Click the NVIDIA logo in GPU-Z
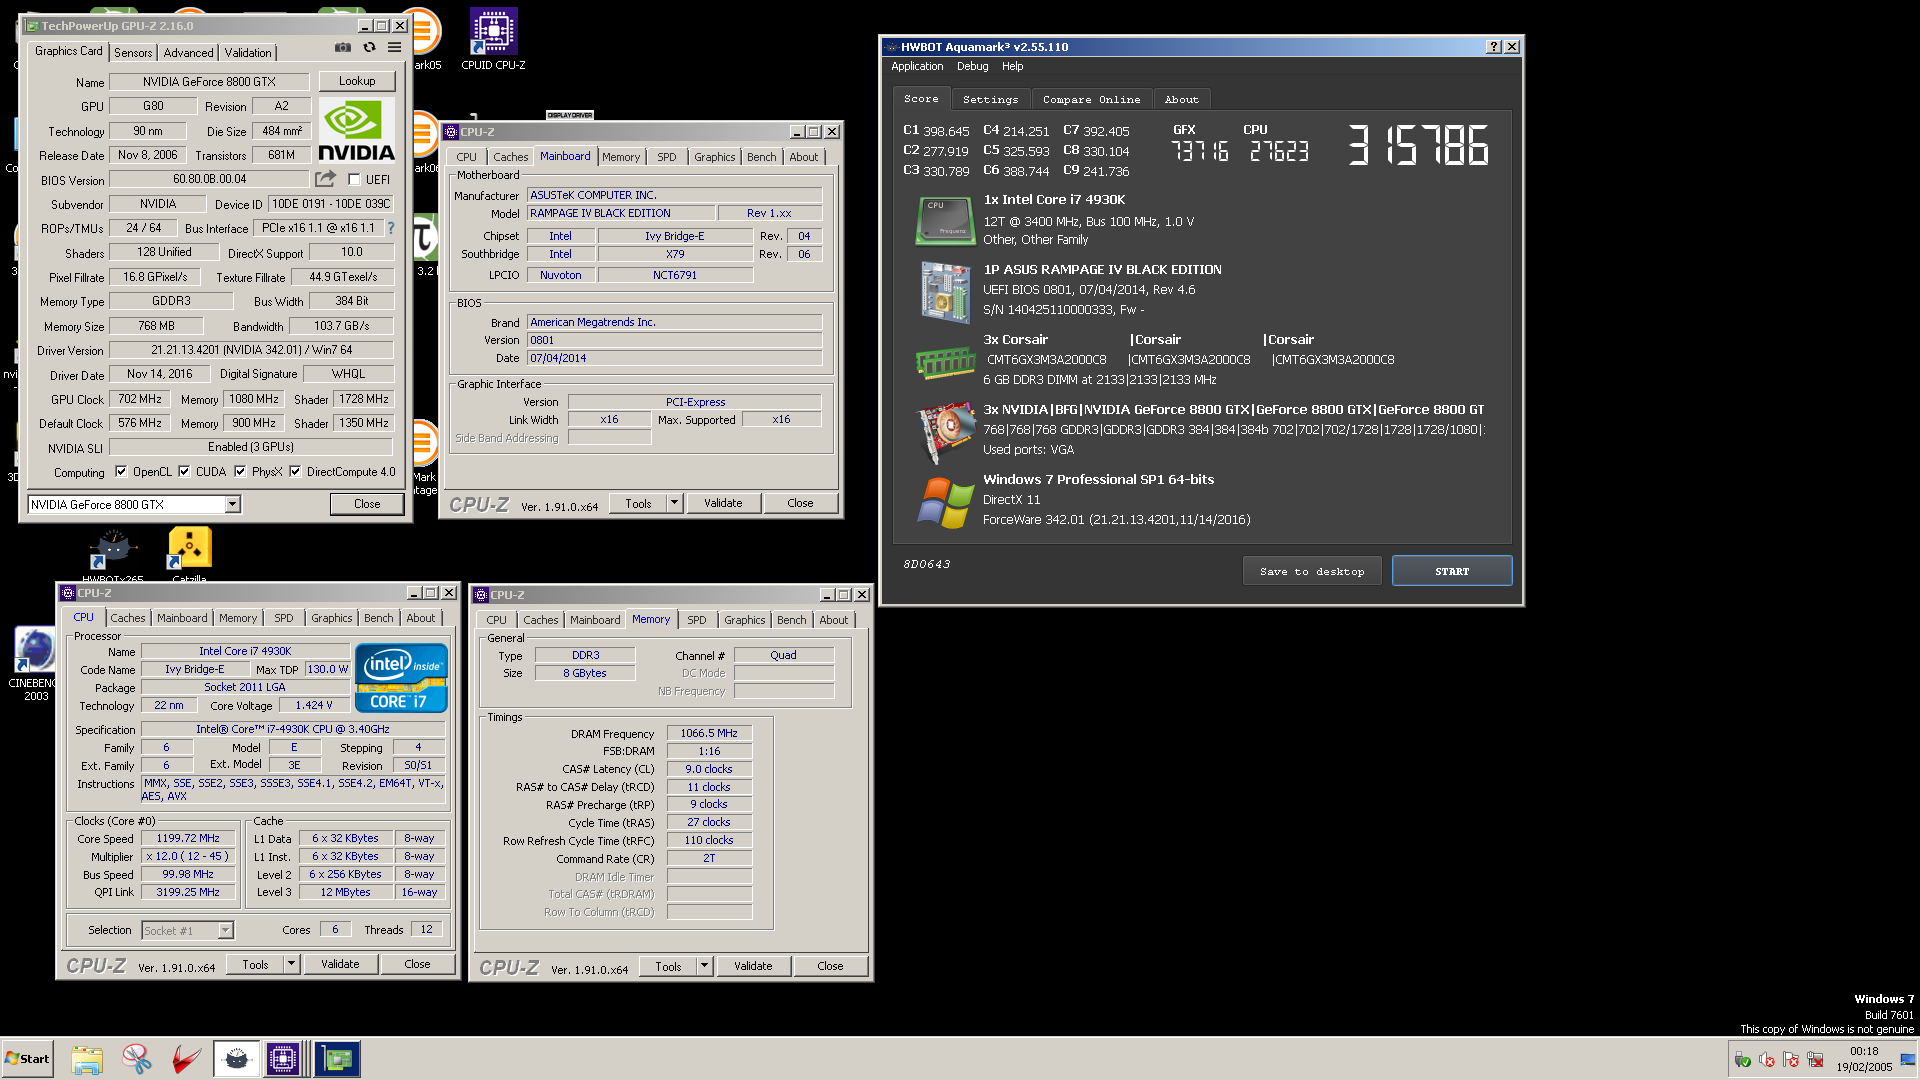This screenshot has height=1080, width=1920. [356, 131]
